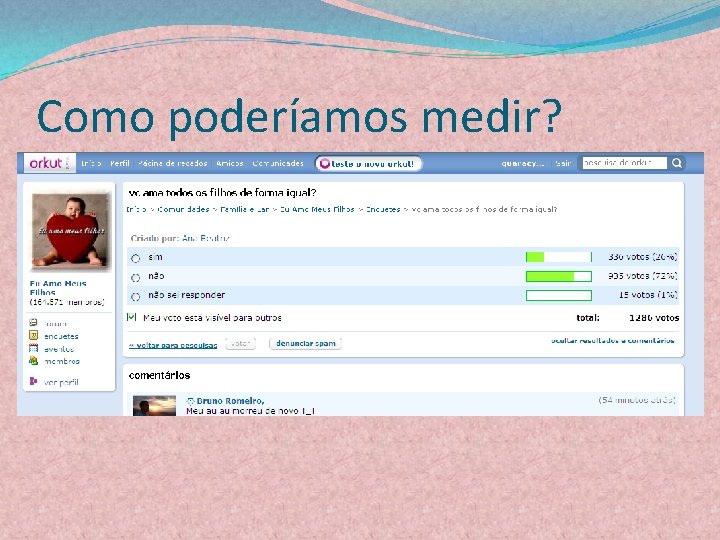This screenshot has height=540, width=720.
Task: Click the 'sair' logout link
Action: tap(562, 163)
